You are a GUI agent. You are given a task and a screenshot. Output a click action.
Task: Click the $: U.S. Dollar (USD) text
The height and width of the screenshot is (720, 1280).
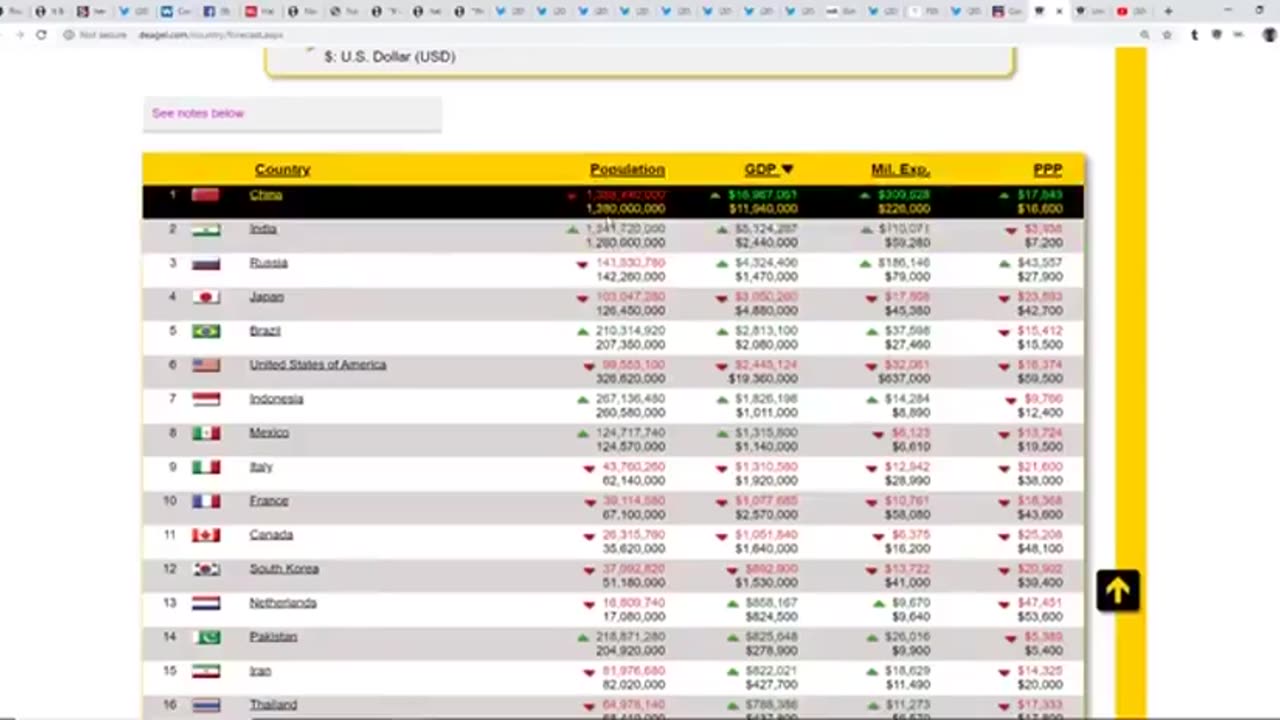coord(390,57)
